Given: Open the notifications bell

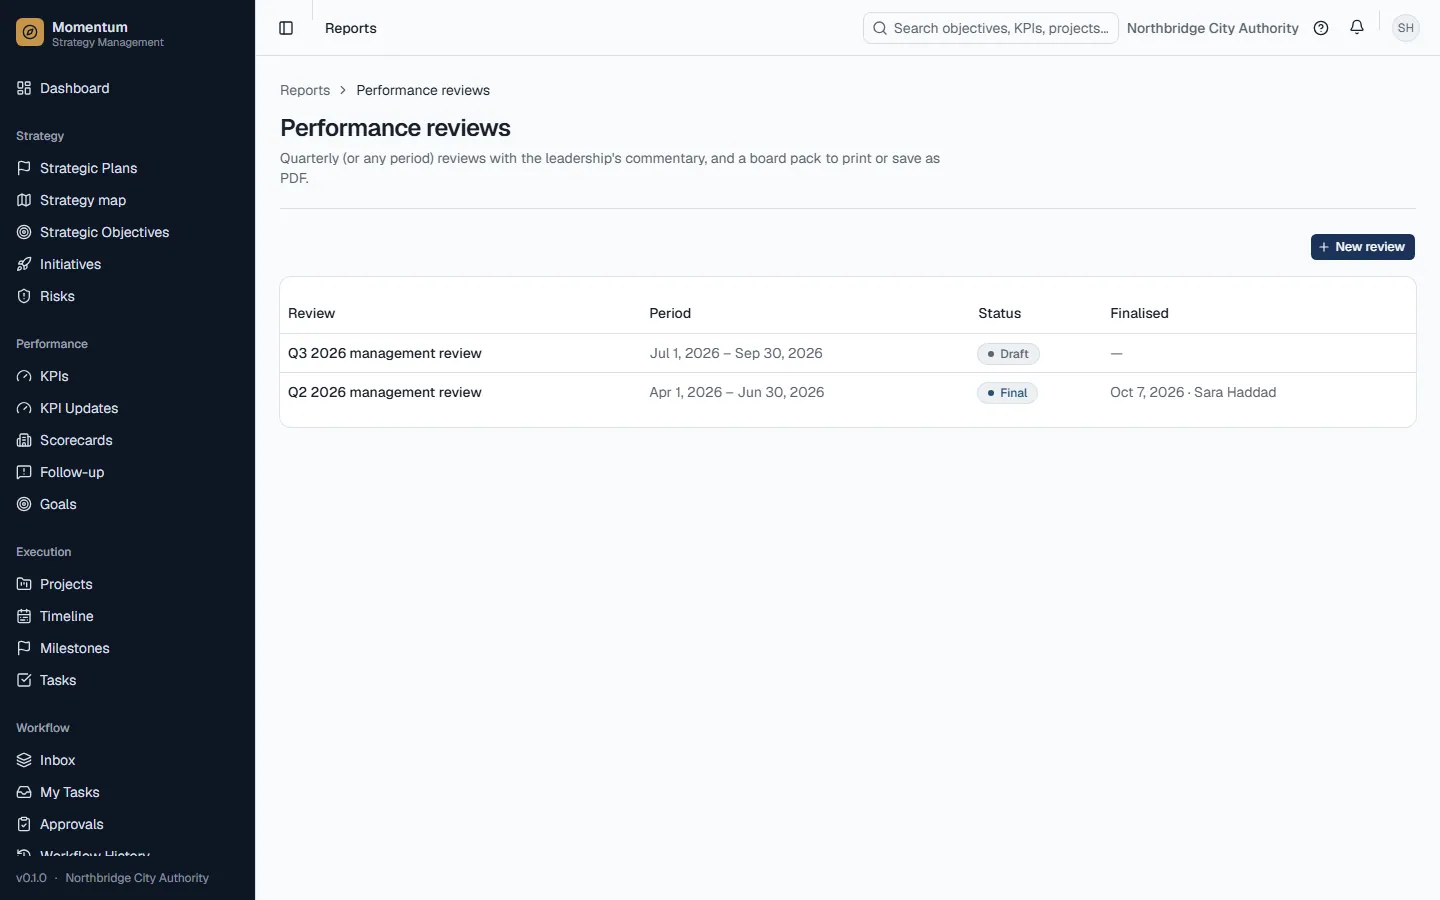Looking at the screenshot, I should point(1357,28).
